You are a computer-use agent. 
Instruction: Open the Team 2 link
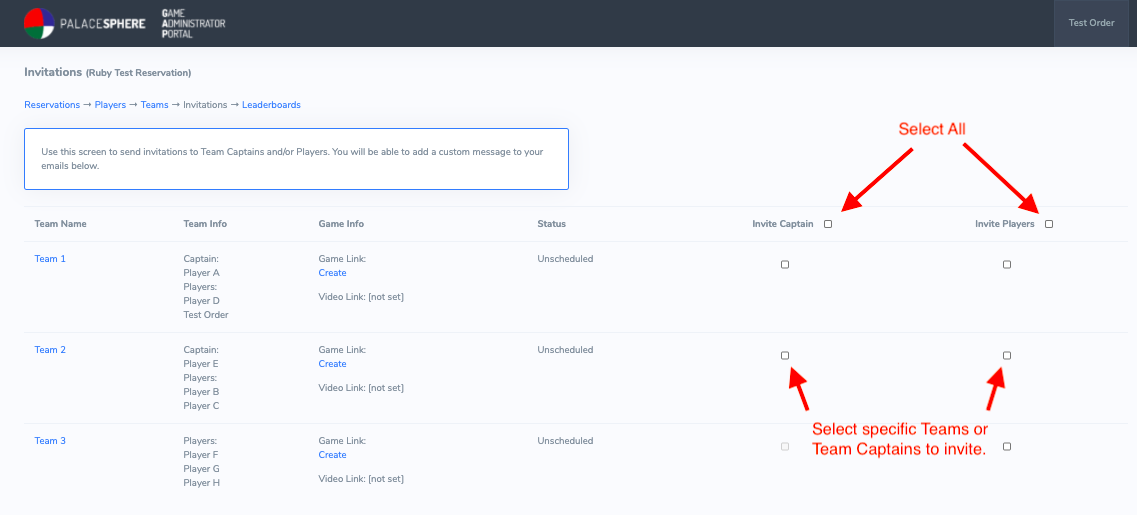tap(50, 350)
